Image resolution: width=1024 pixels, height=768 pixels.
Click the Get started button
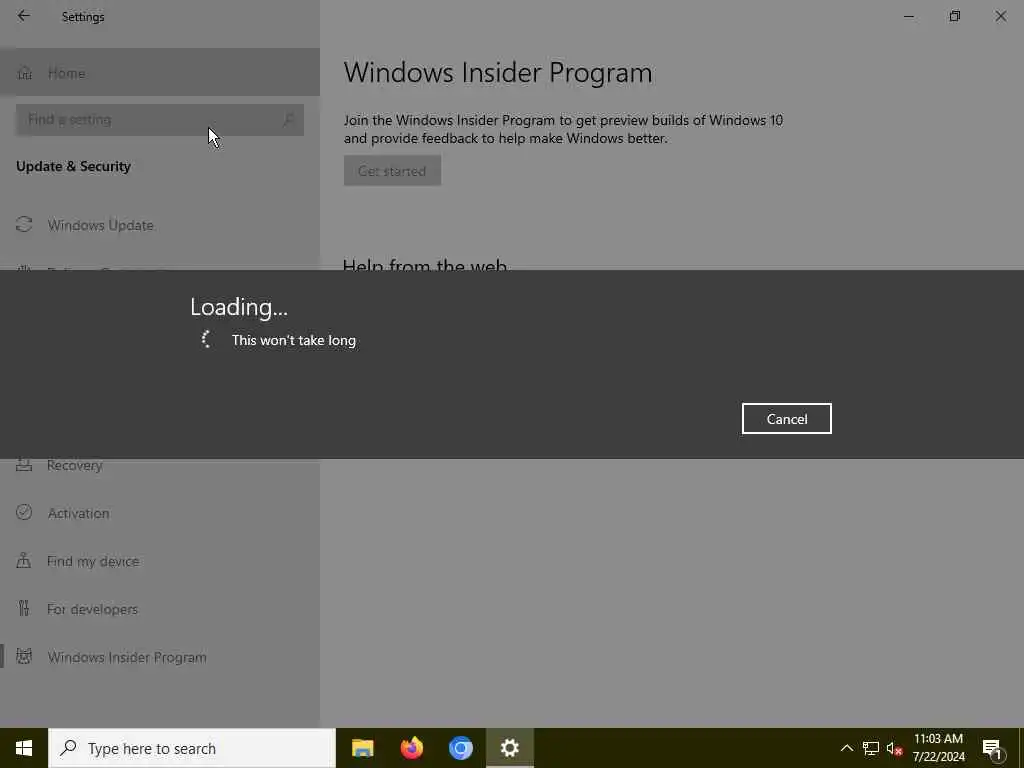(392, 170)
